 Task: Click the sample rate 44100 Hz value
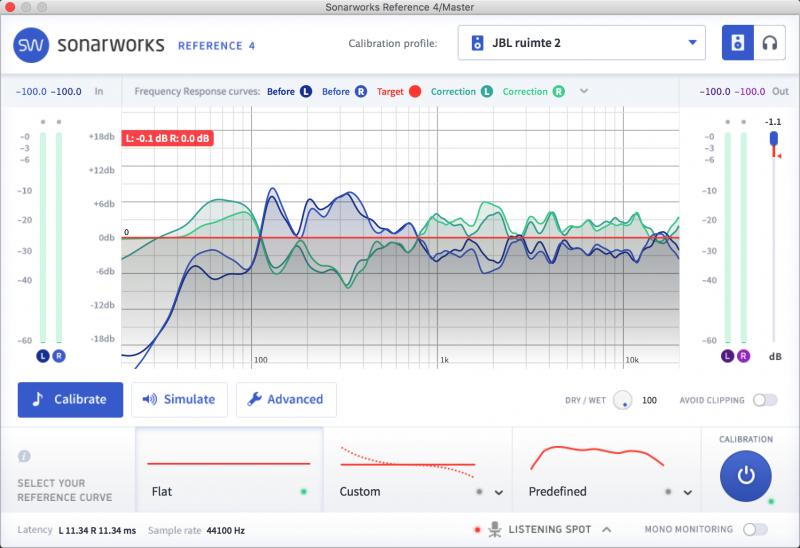click(x=226, y=531)
